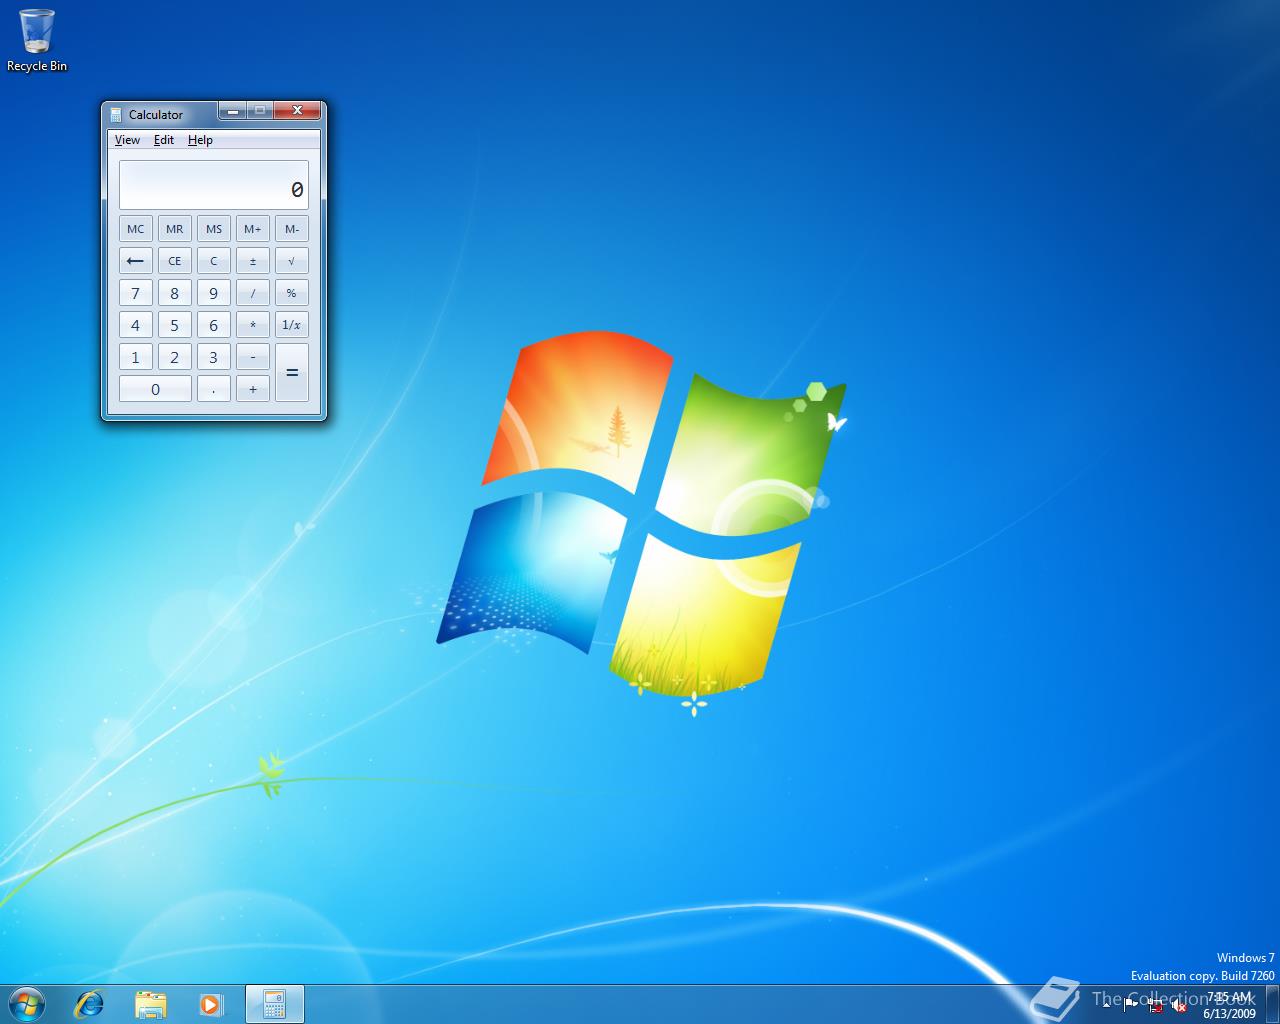The height and width of the screenshot is (1024, 1280).
Task: Open the Start menu orb
Action: tap(26, 1003)
